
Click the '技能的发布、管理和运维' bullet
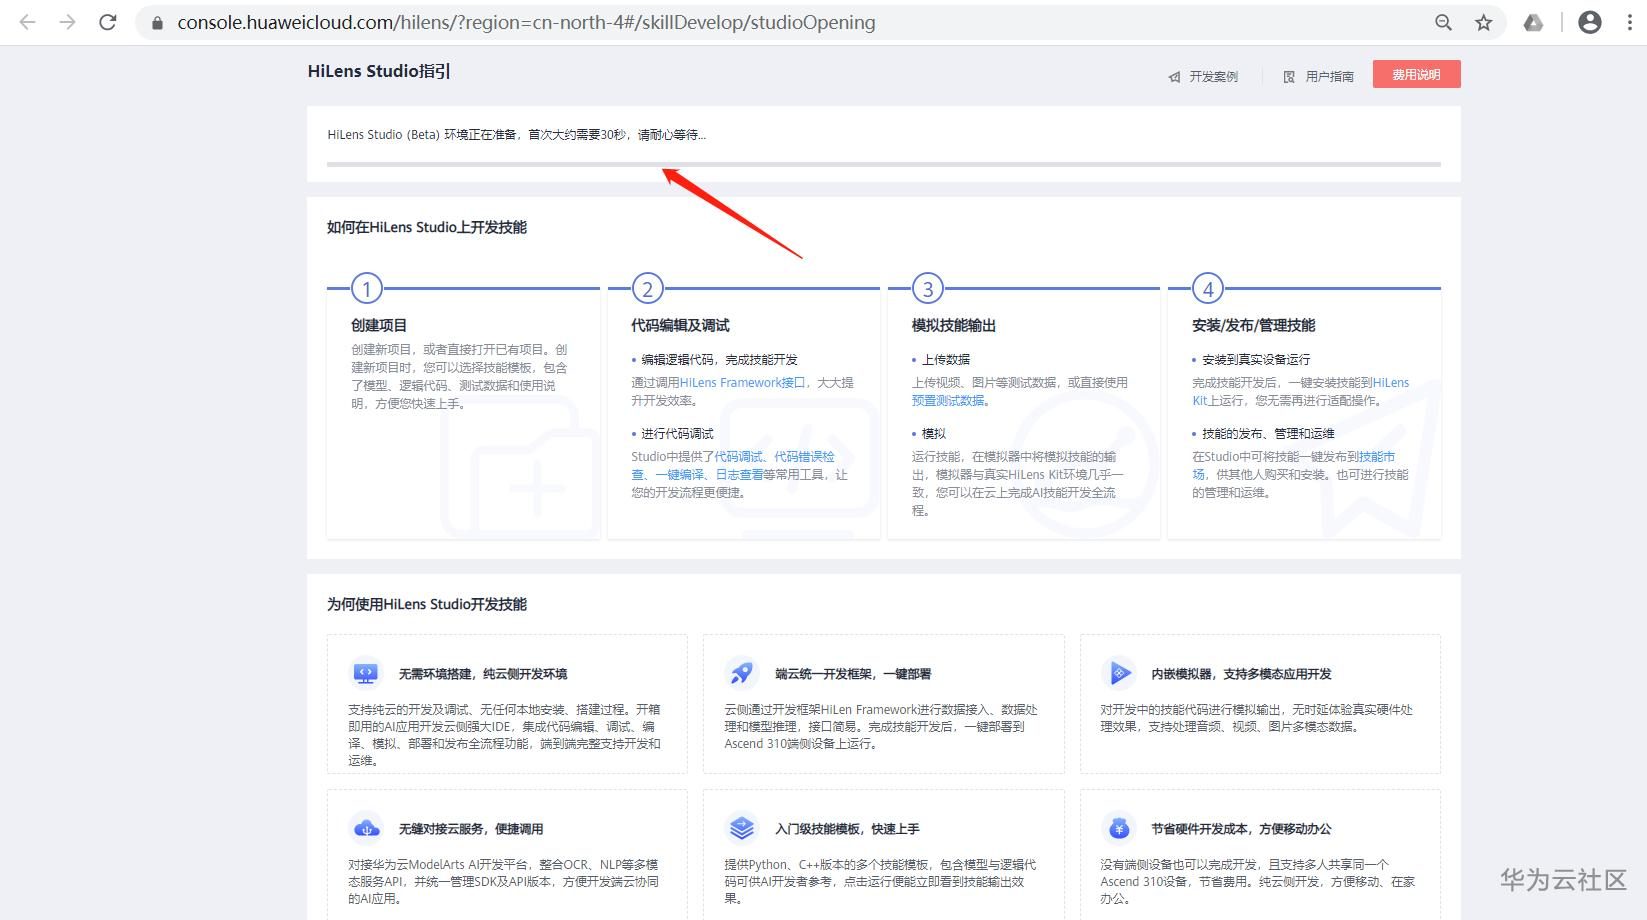click(1268, 434)
